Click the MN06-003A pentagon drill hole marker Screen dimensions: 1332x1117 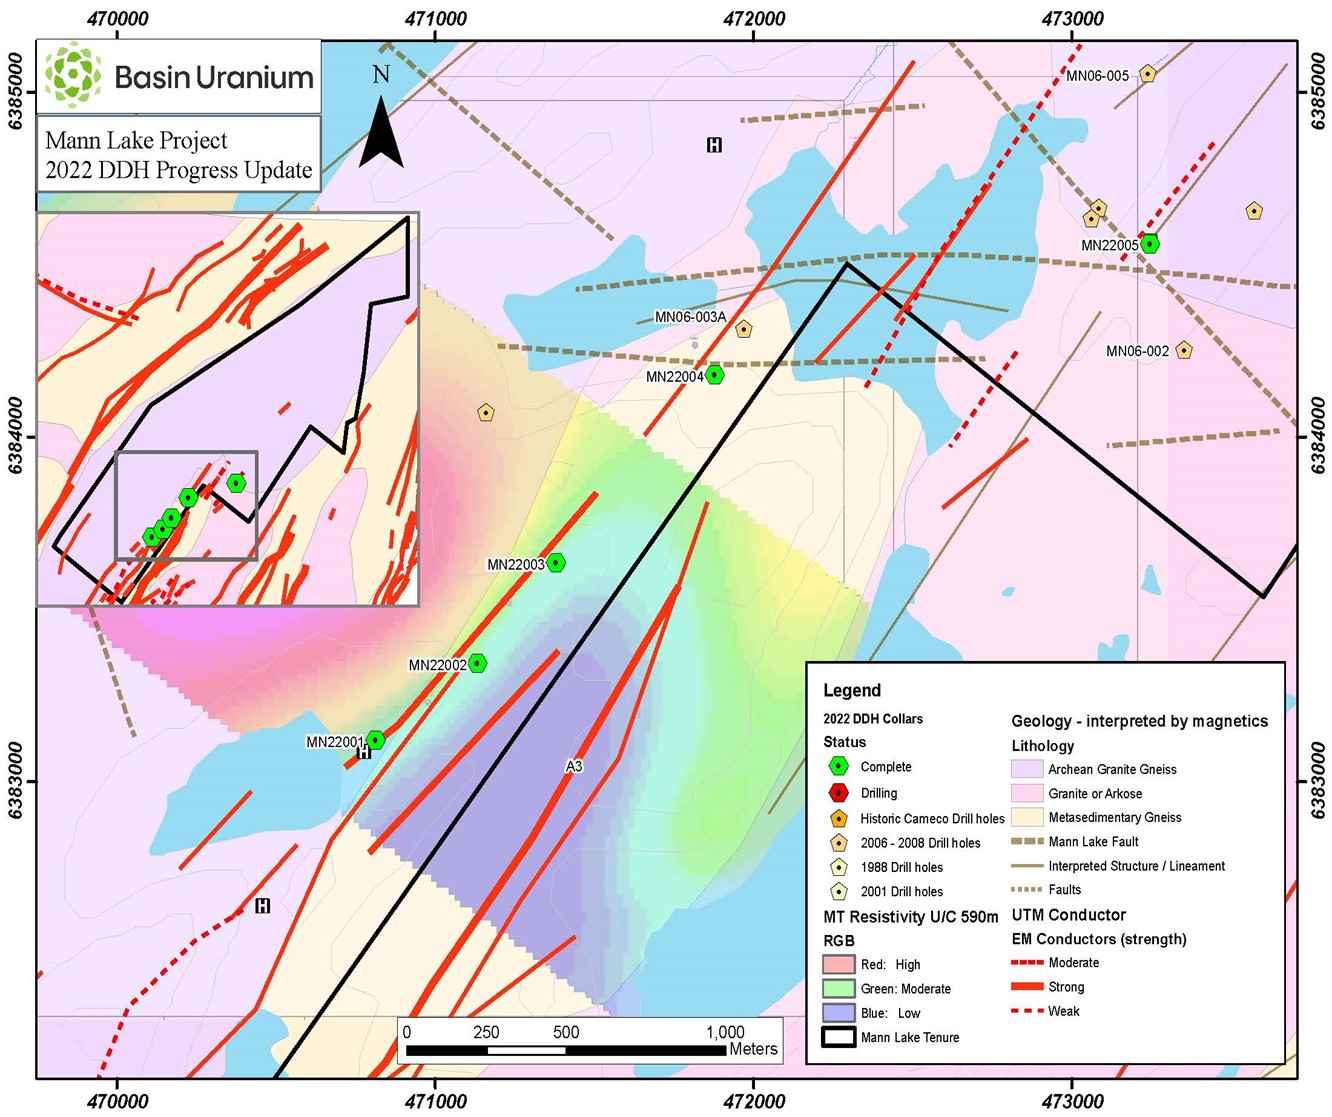(x=743, y=329)
